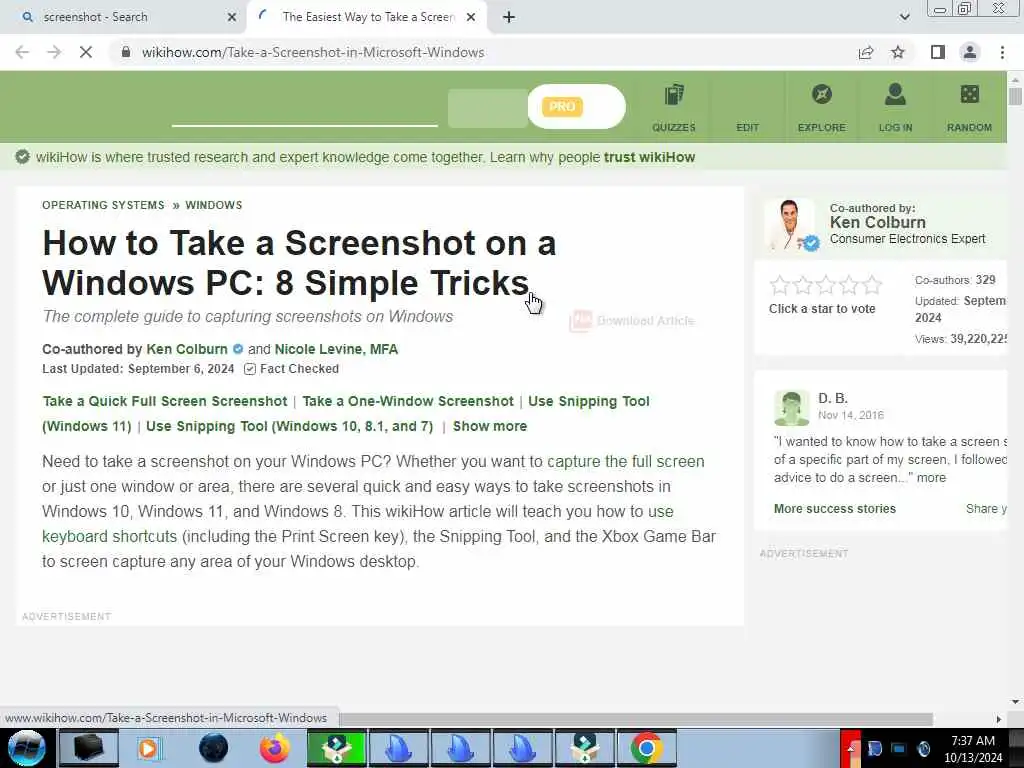The height and width of the screenshot is (768, 1024).
Task: Open Chrome three-dot menu
Action: [x=1002, y=52]
